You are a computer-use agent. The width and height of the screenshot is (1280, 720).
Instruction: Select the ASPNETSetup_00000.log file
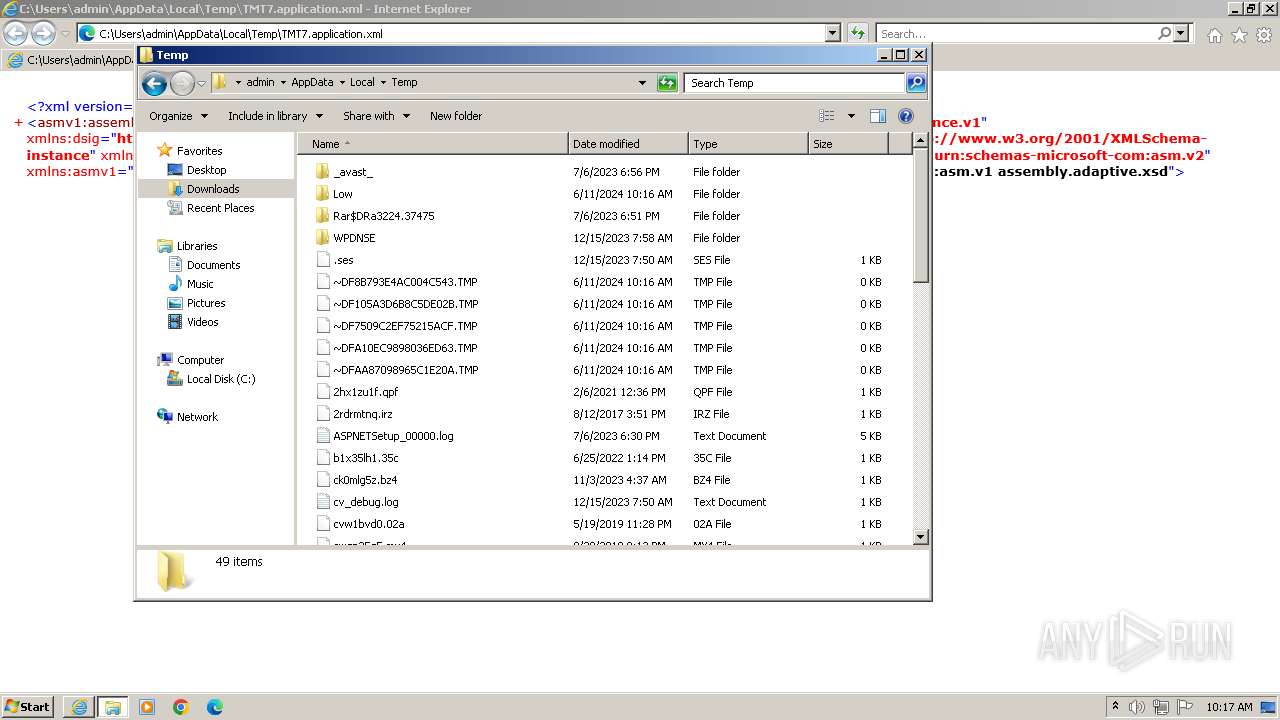(x=393, y=436)
